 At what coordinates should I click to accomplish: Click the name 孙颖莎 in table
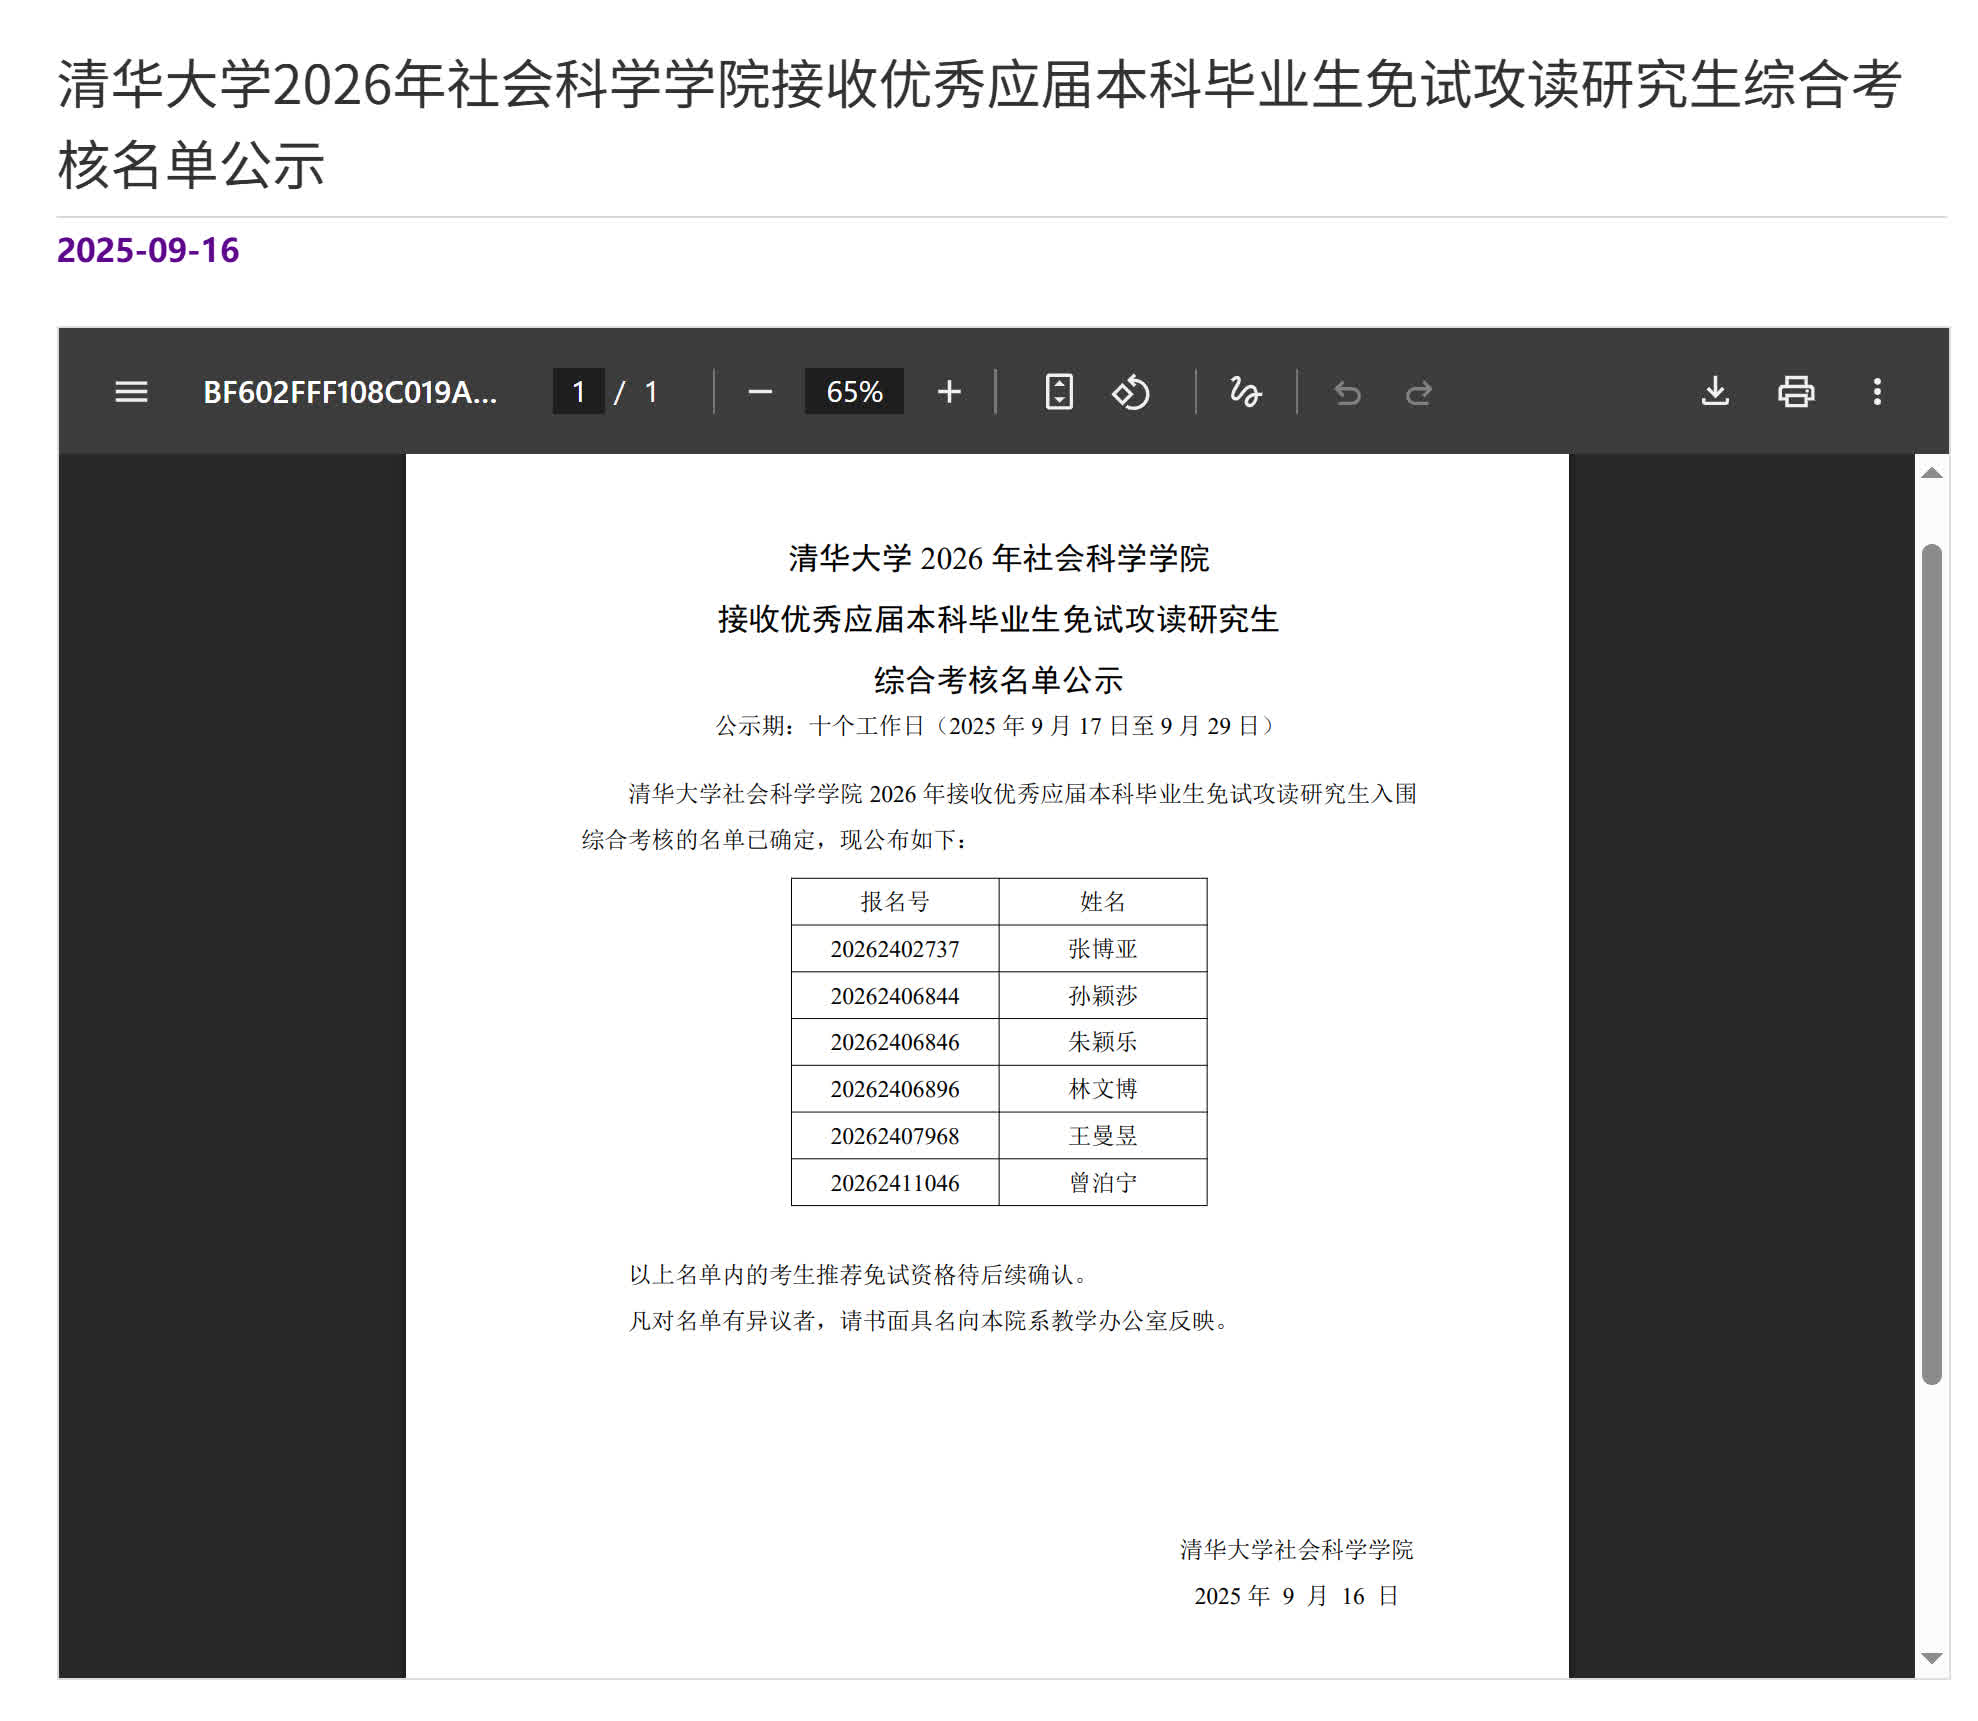(1102, 996)
